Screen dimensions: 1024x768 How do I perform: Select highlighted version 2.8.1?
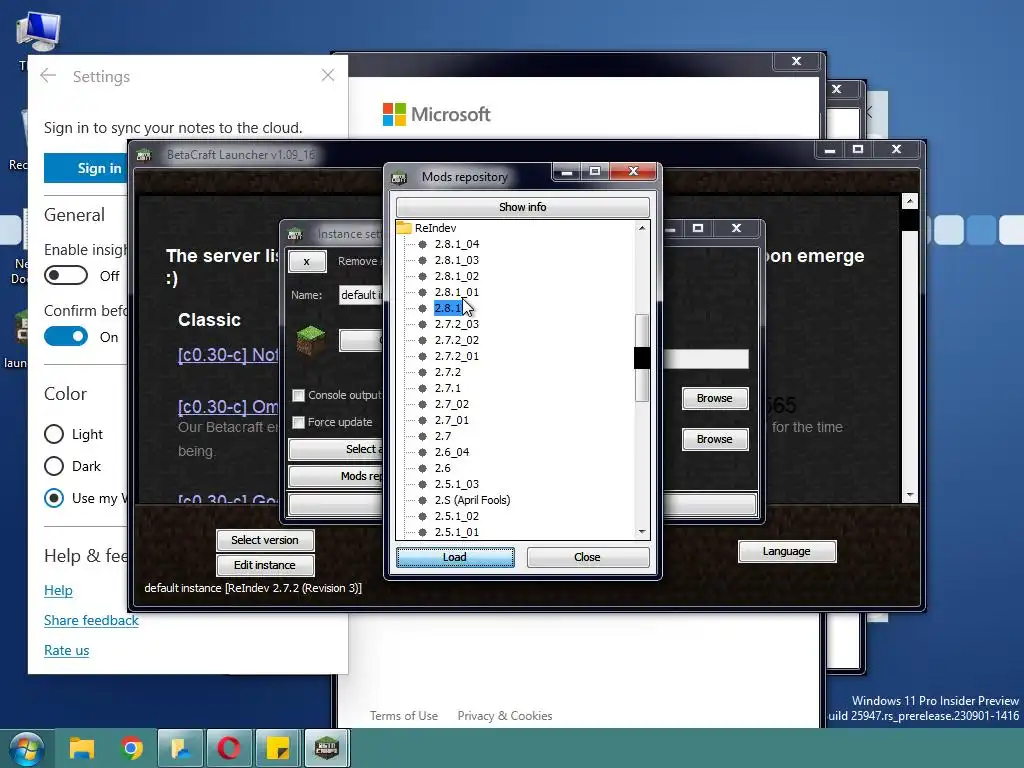click(x=448, y=308)
